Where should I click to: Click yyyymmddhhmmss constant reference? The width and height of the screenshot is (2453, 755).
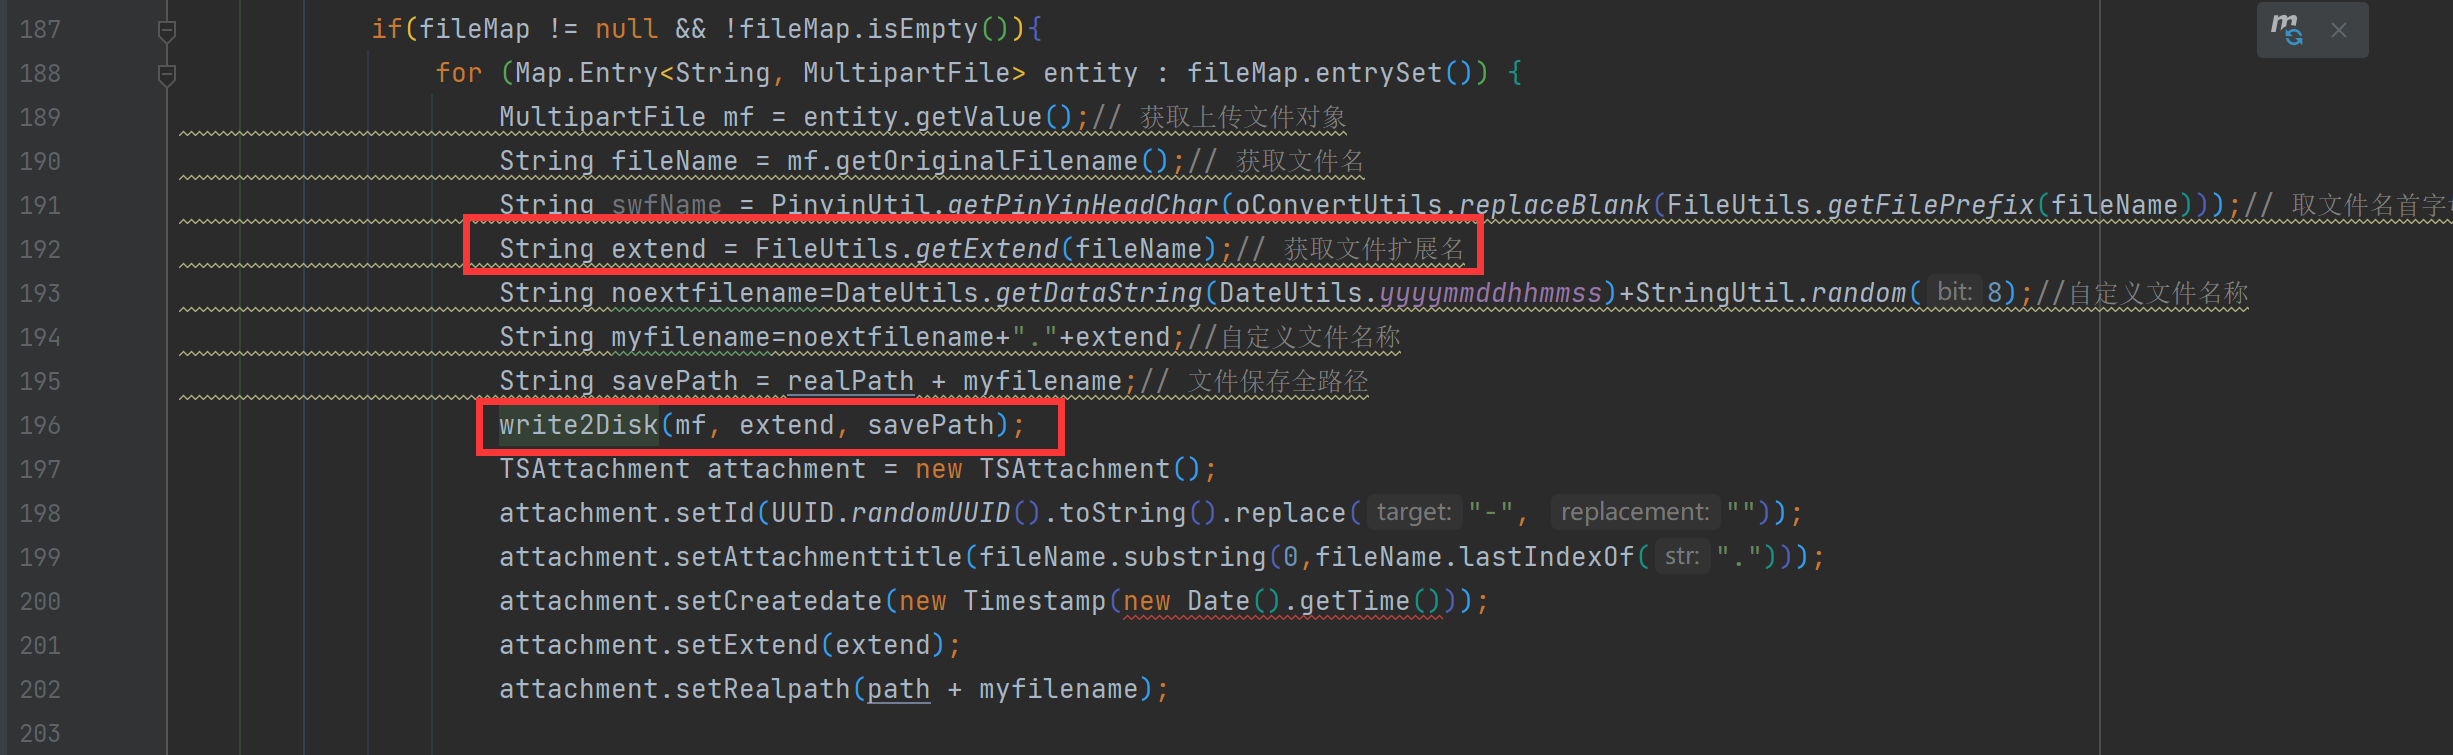coord(1491,293)
